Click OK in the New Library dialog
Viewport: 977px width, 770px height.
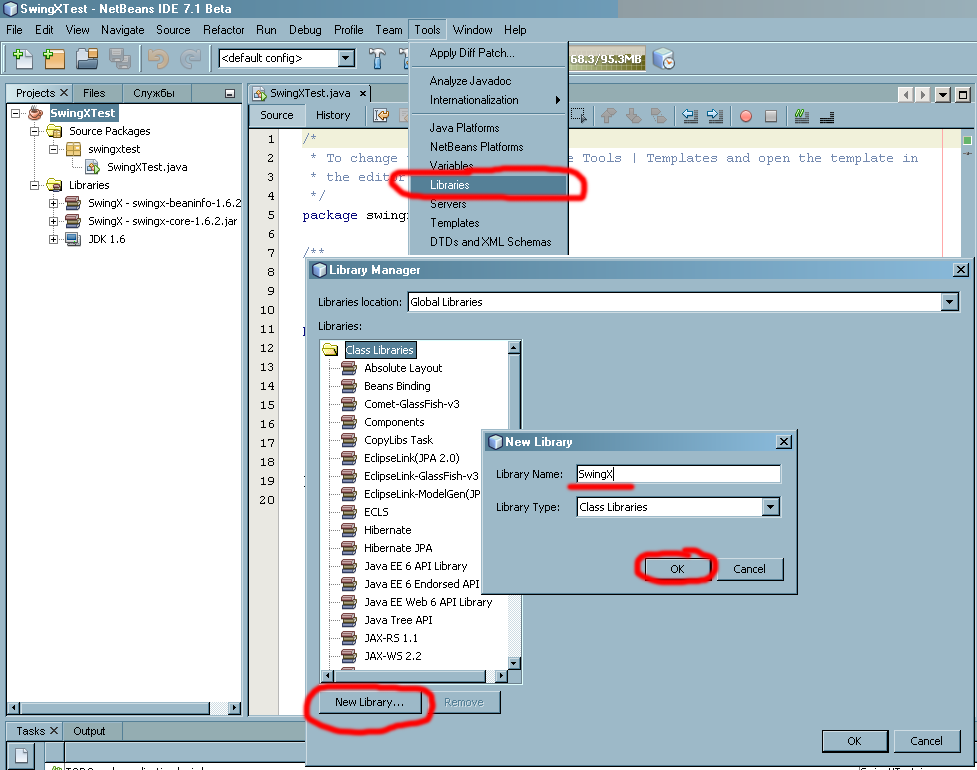click(677, 569)
